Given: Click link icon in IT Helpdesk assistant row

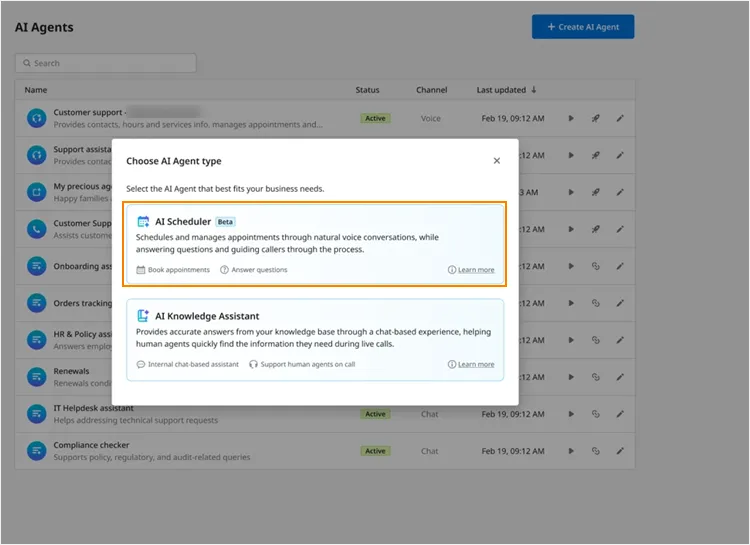Looking at the screenshot, I should 596,414.
